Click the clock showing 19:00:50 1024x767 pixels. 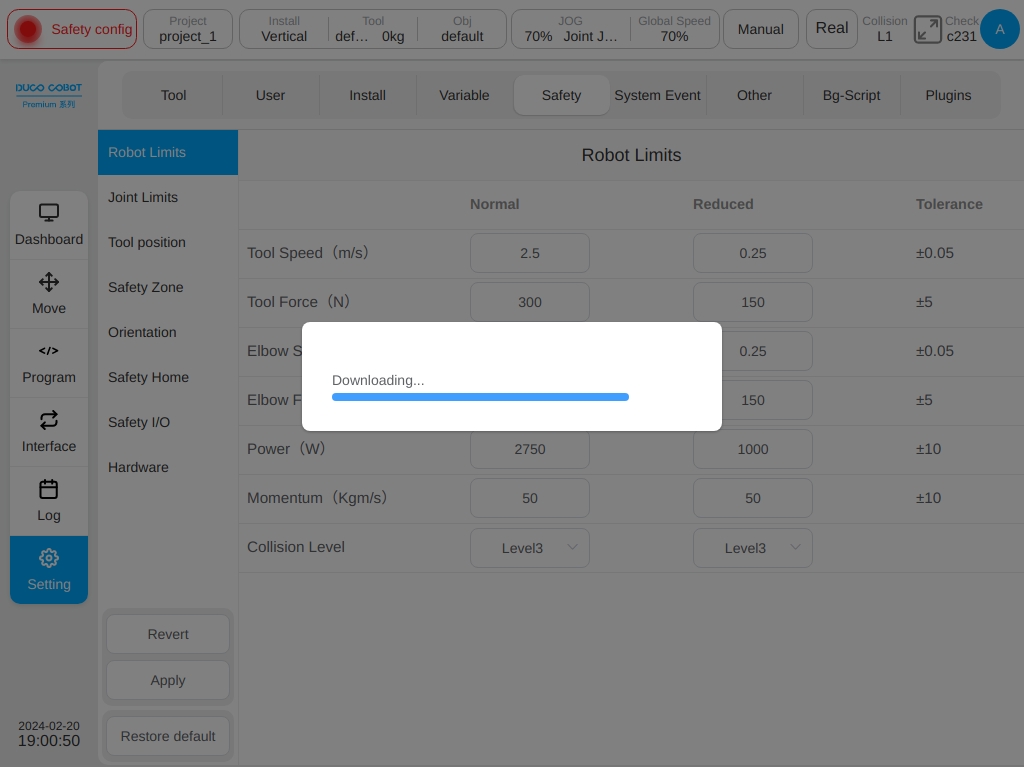49,741
